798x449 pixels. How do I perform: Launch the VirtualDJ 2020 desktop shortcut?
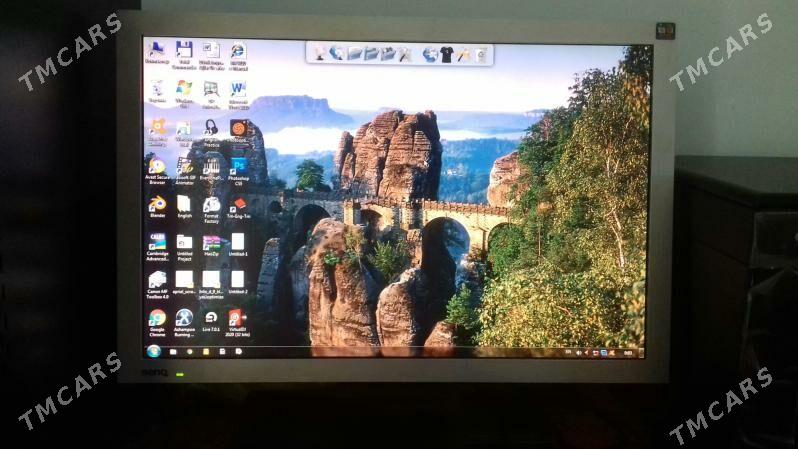[x=238, y=318]
